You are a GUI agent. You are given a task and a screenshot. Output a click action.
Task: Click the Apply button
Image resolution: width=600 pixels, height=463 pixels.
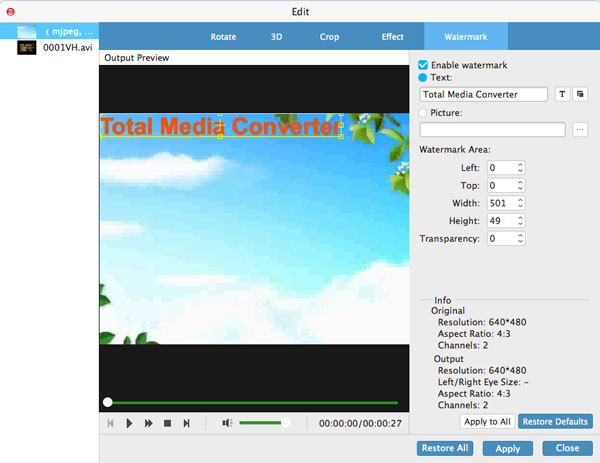tap(507, 448)
